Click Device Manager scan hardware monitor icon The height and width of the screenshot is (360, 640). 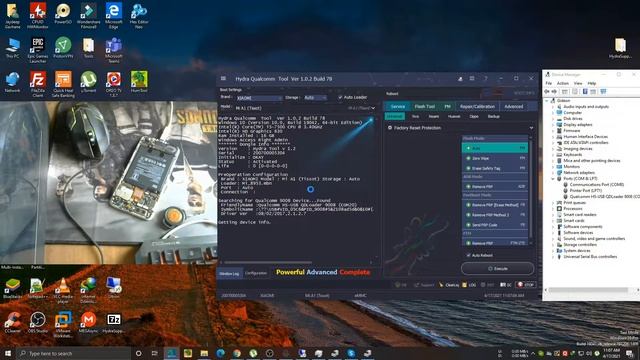point(603,91)
